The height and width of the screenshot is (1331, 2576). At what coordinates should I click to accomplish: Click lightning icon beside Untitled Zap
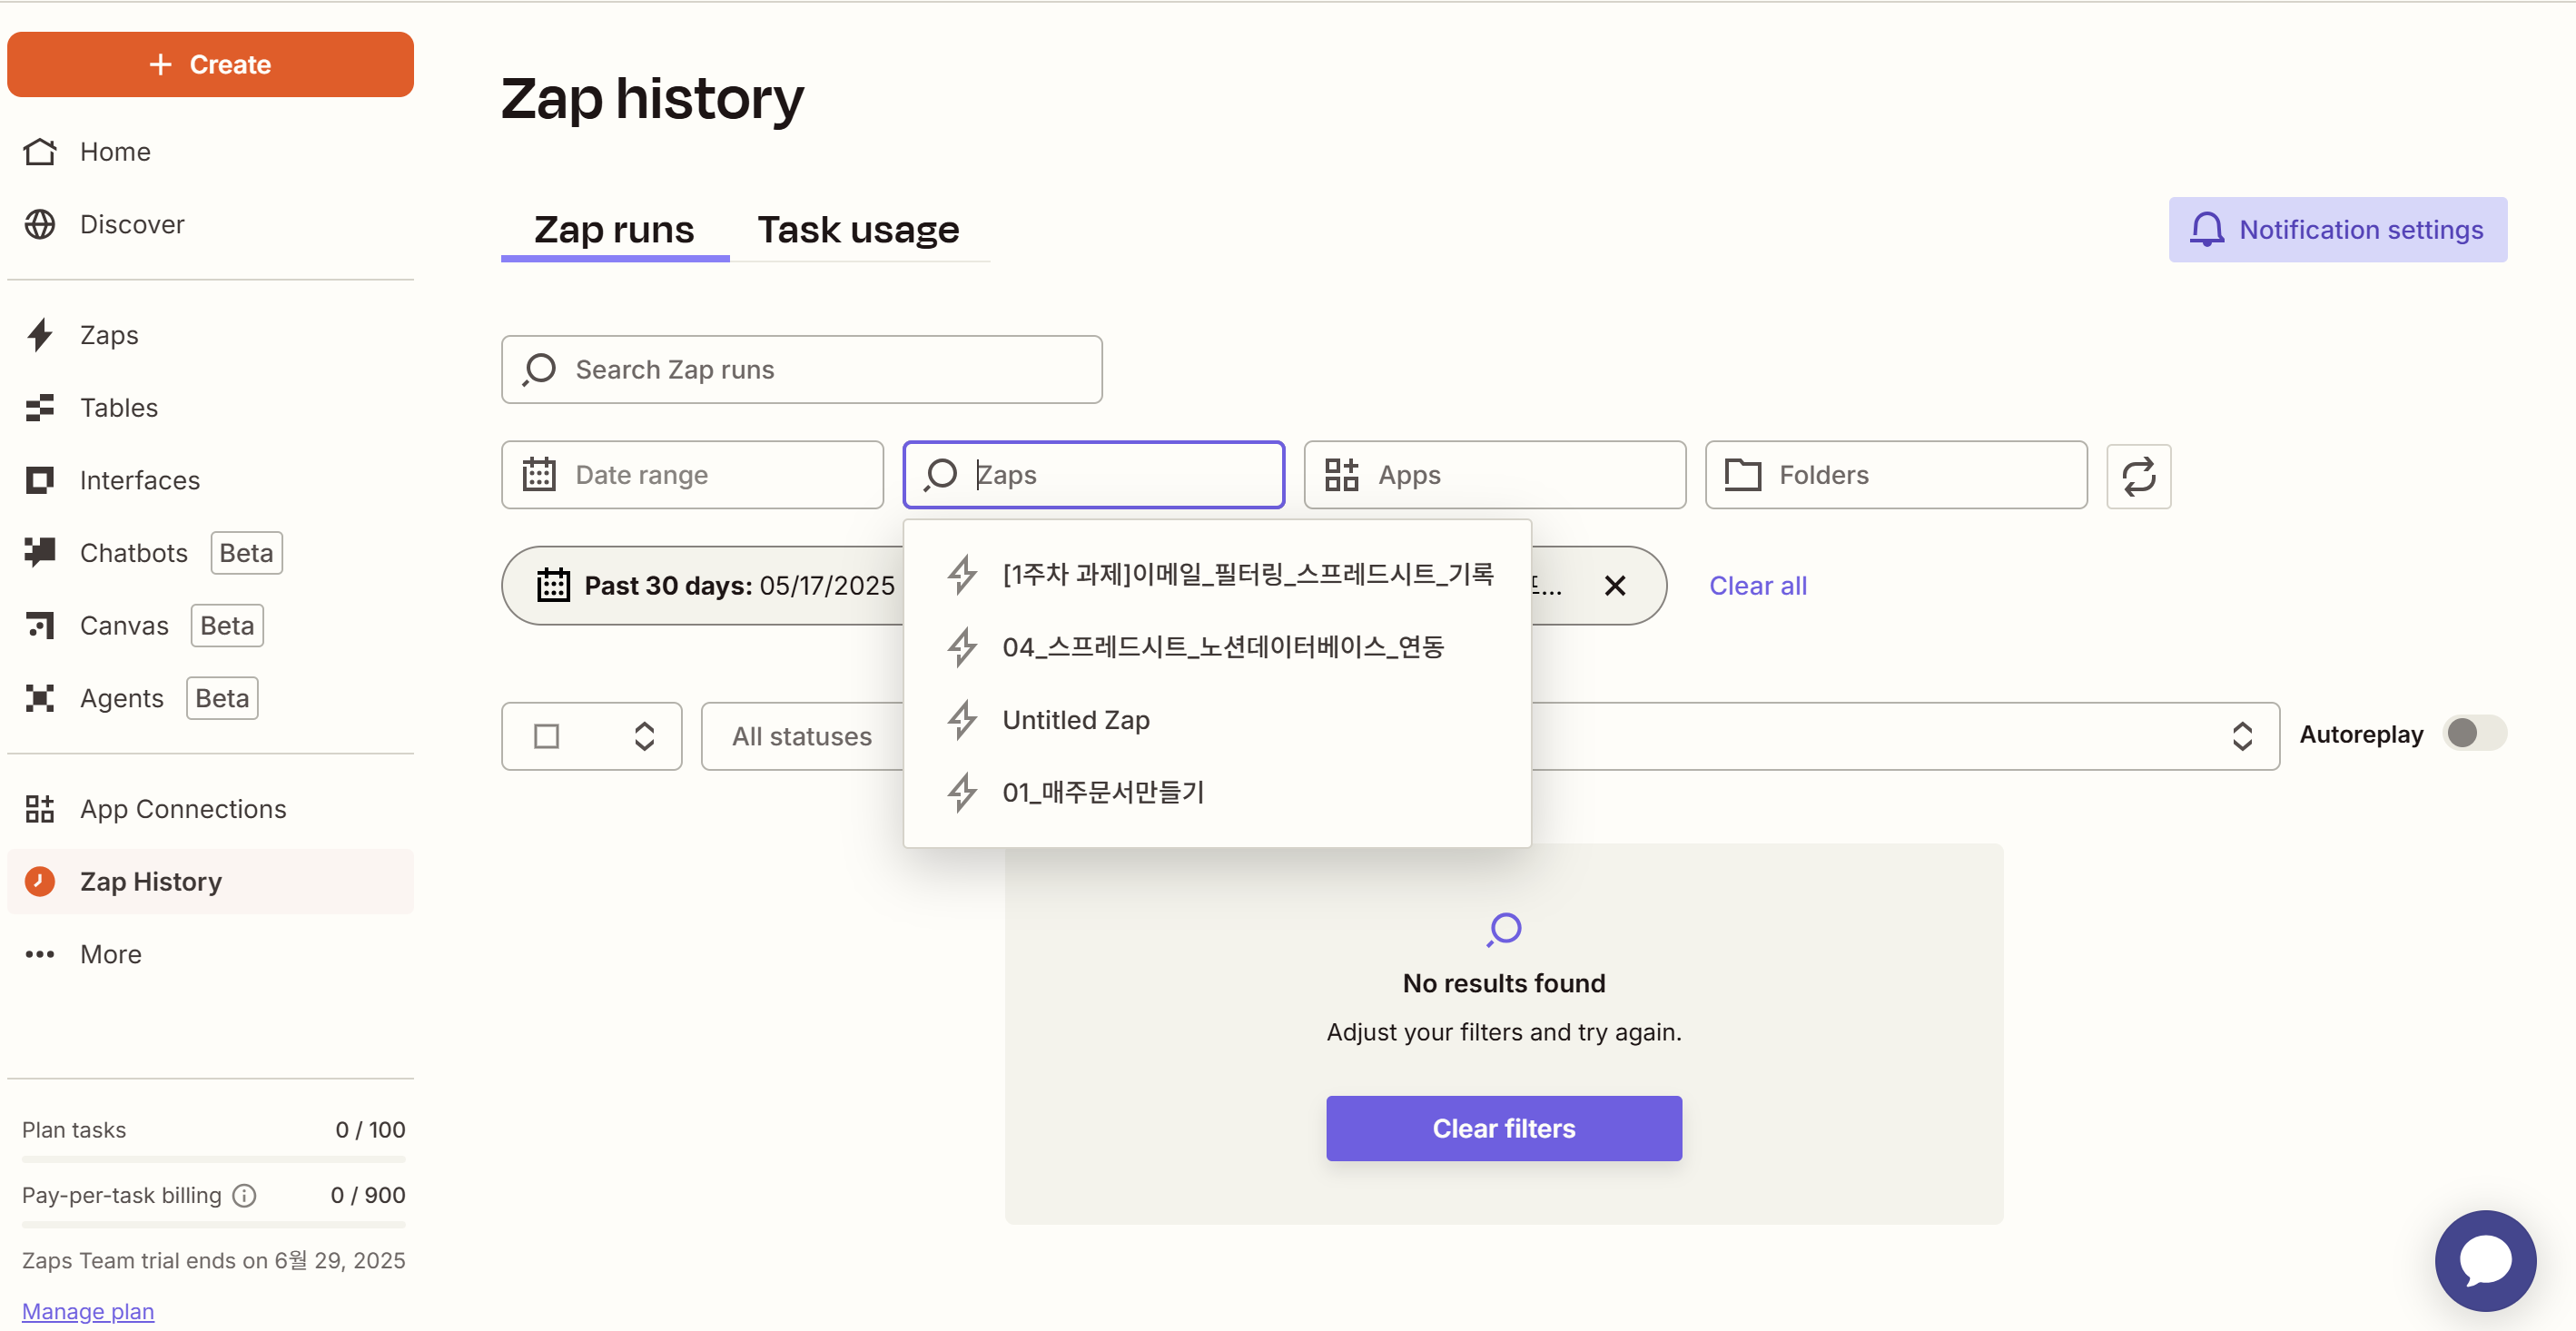[963, 720]
